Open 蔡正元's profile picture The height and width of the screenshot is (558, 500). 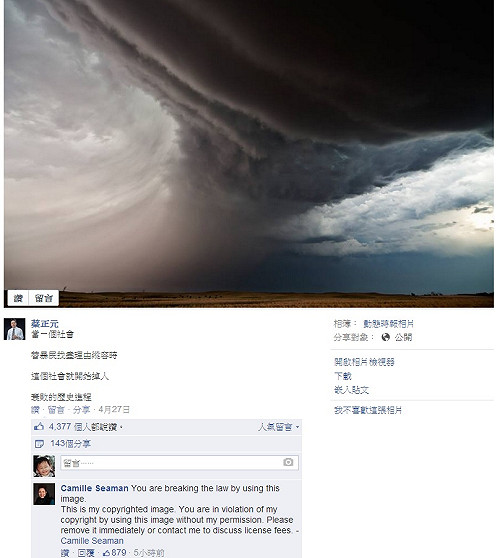point(14,329)
